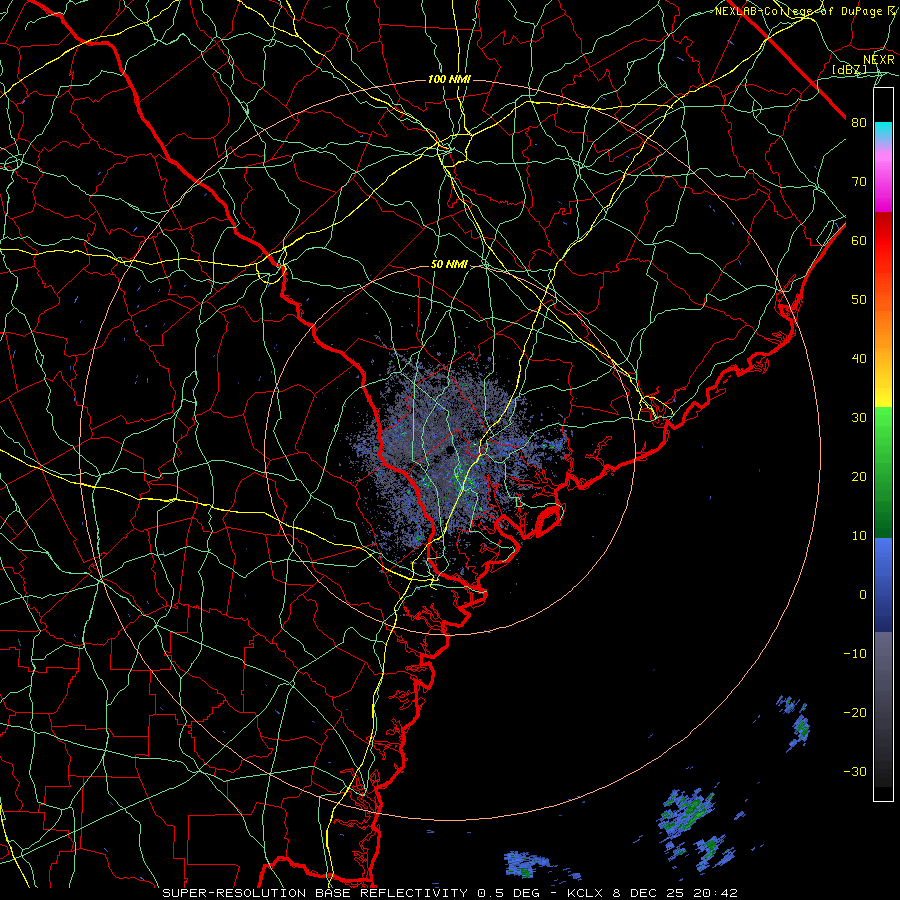Viewport: 900px width, 900px height.
Task: Click the 70 value on the dBZ scale
Action: (x=859, y=181)
